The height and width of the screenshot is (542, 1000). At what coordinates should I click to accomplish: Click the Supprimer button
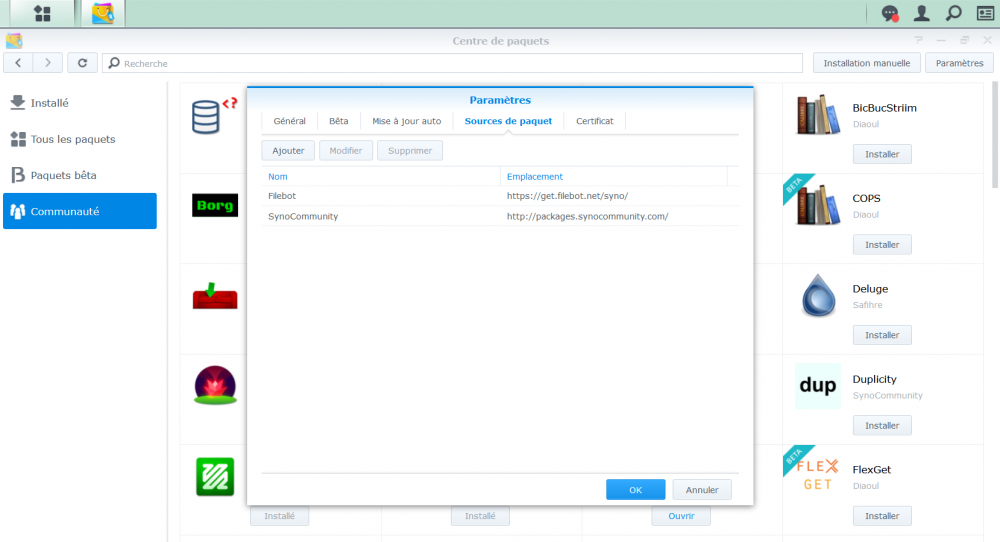[x=410, y=150]
